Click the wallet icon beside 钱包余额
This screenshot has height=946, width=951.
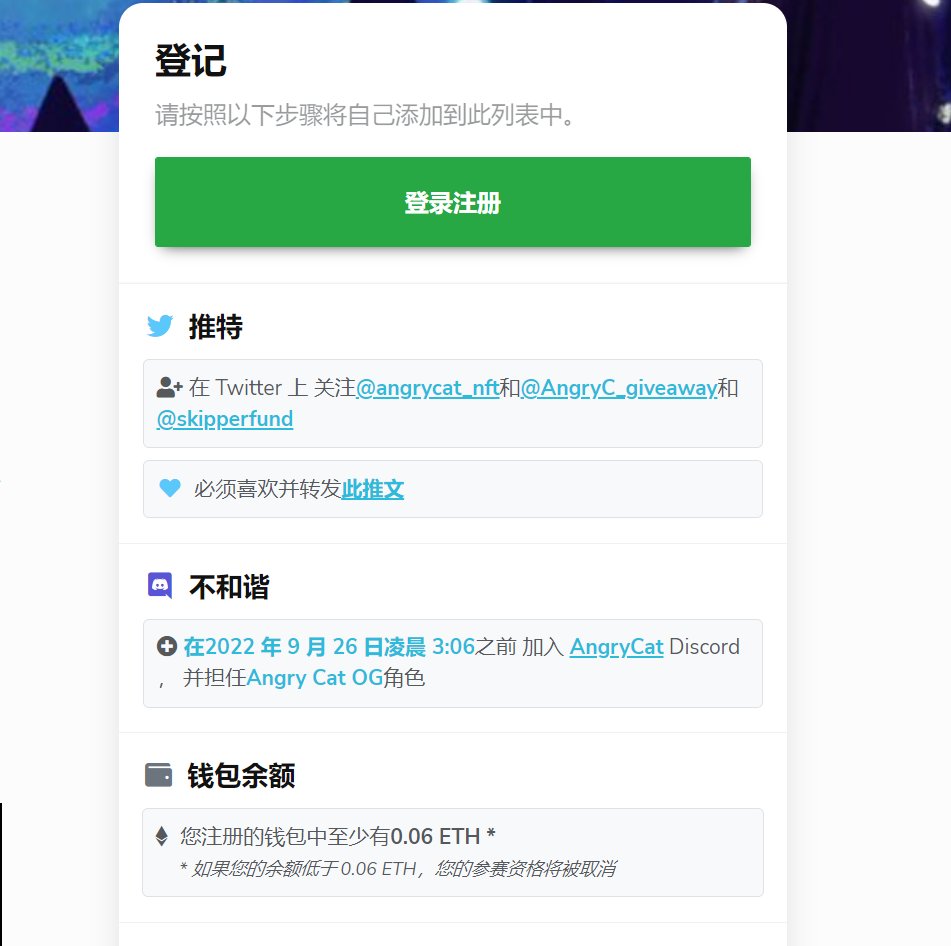(159, 775)
